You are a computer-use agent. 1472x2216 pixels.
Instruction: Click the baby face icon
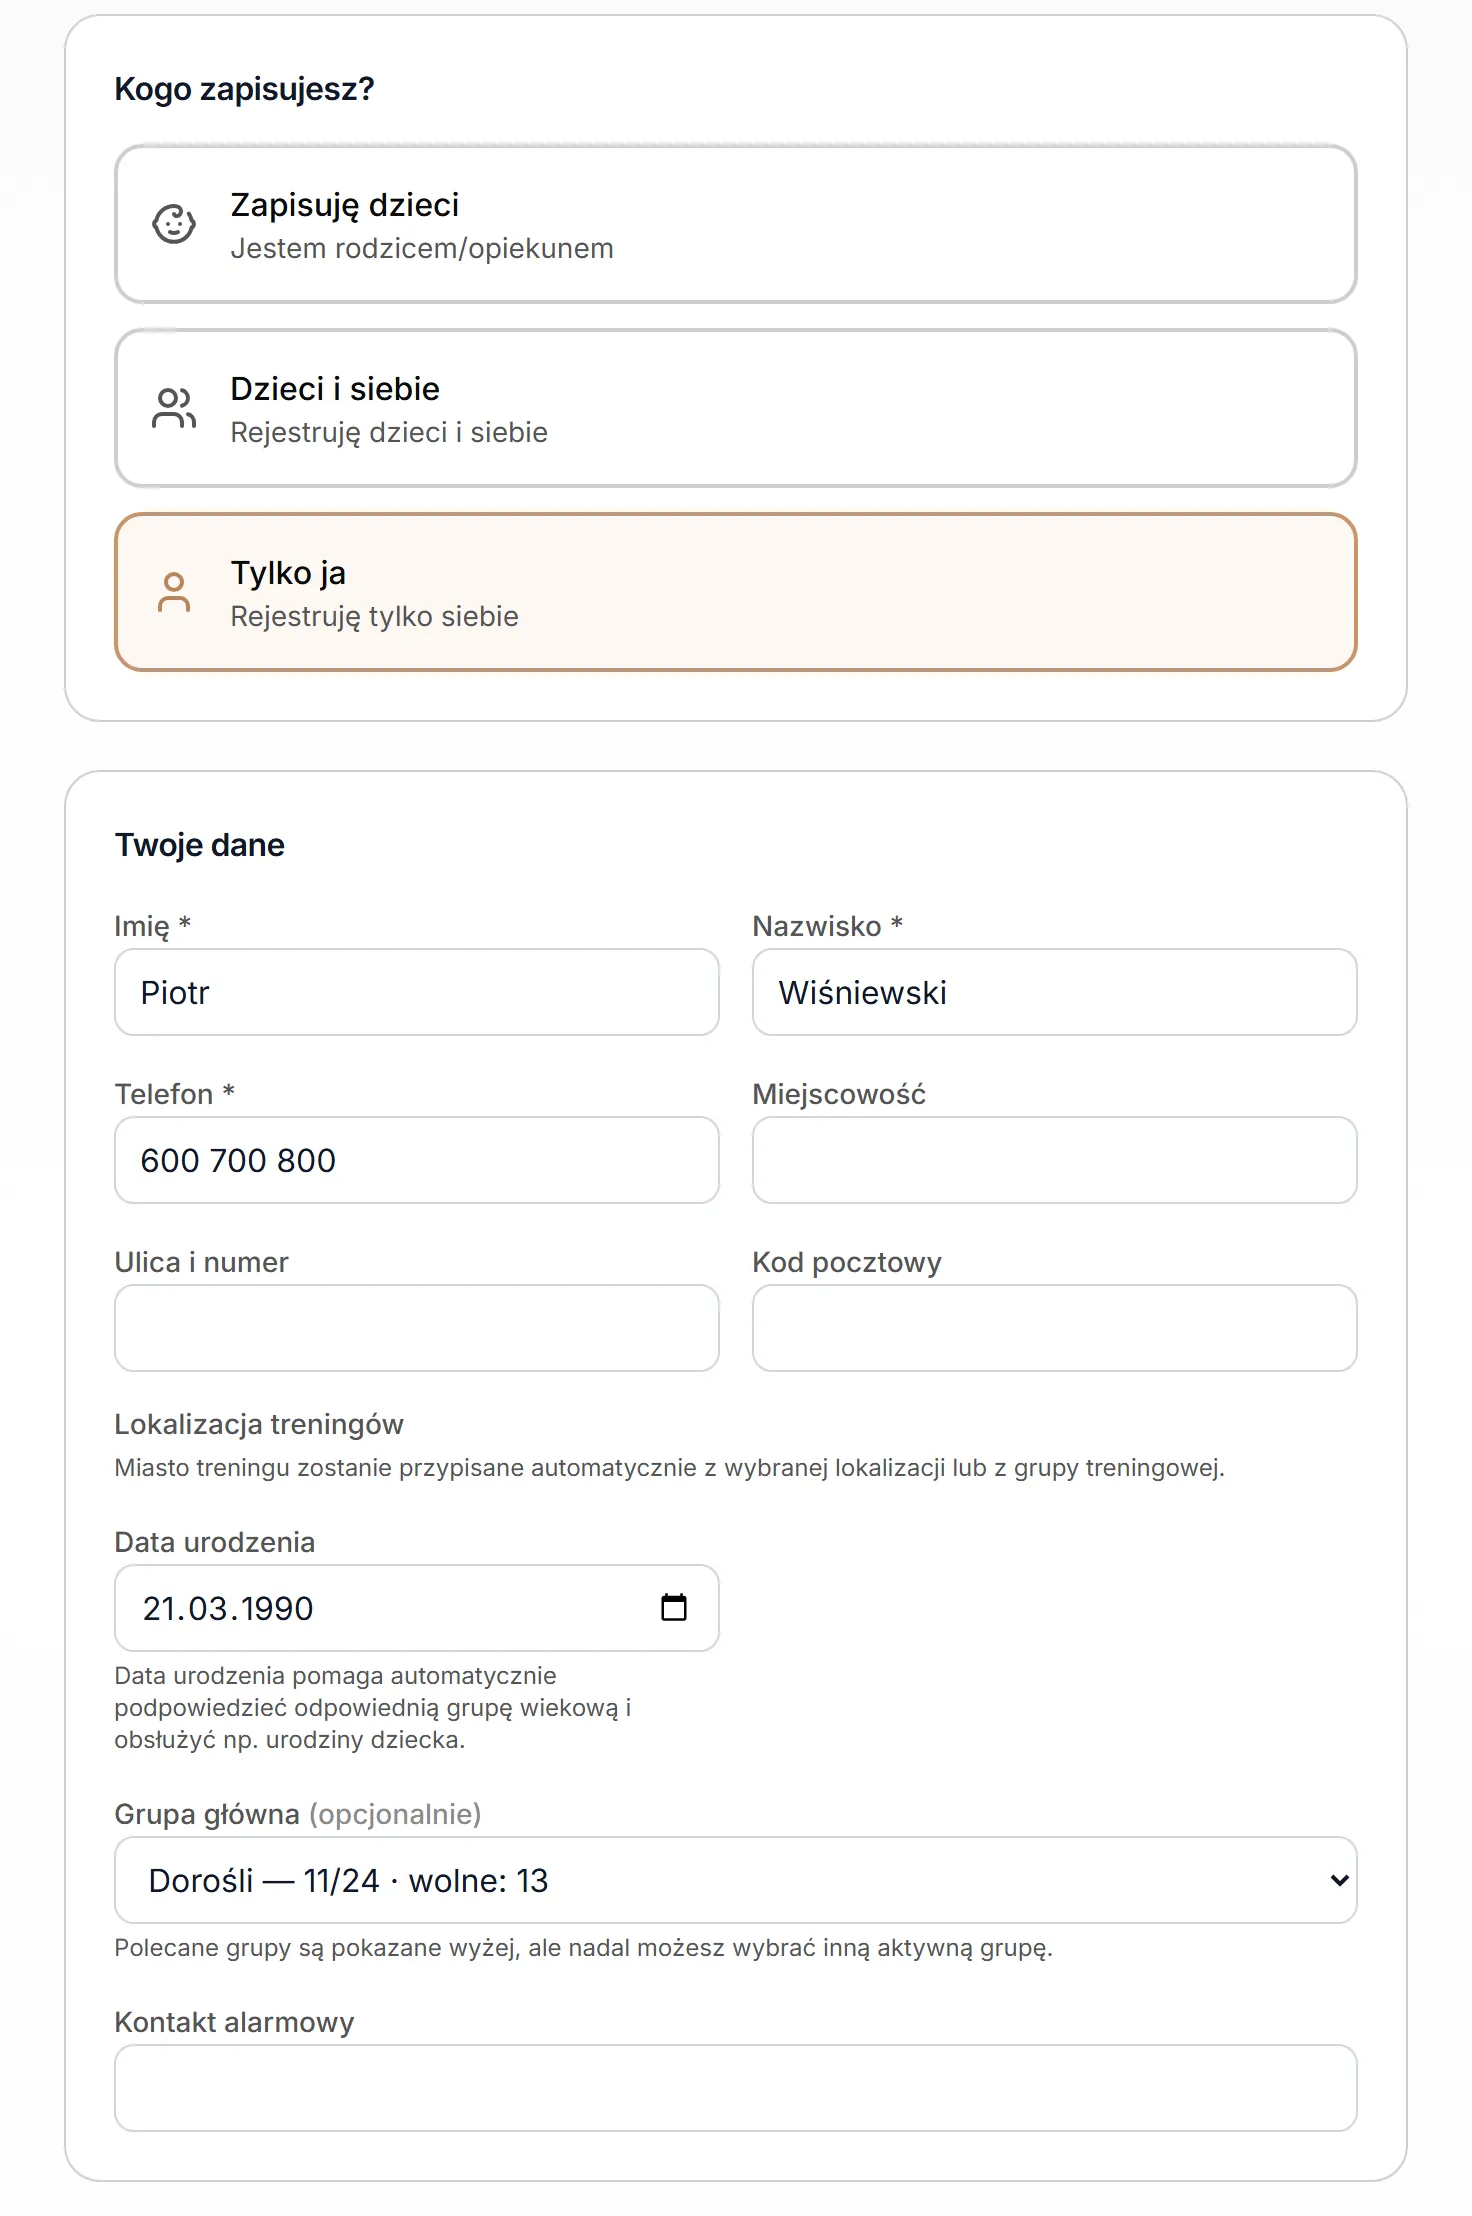pos(174,224)
